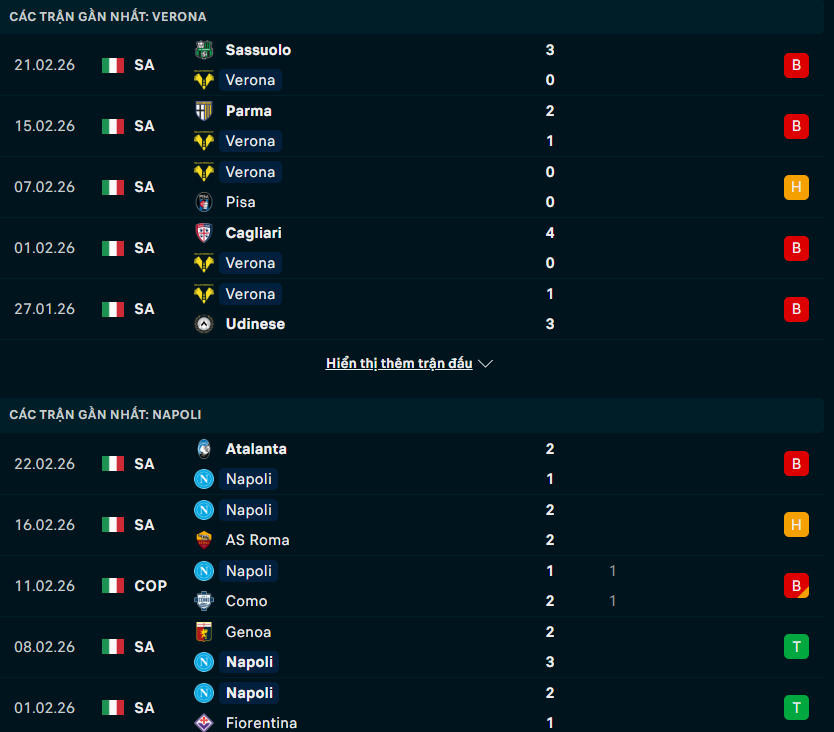Click the Genoa team crest

204,632
